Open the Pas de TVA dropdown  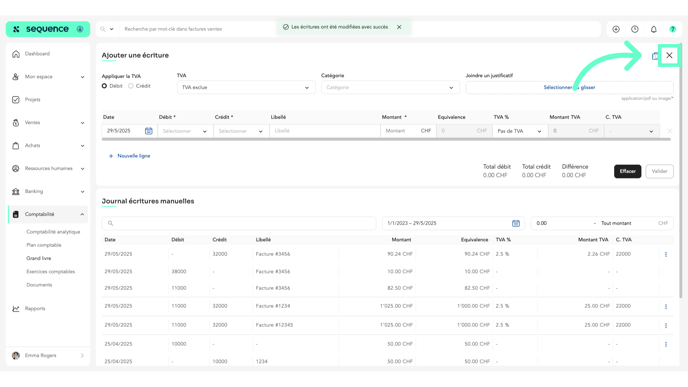tap(520, 131)
